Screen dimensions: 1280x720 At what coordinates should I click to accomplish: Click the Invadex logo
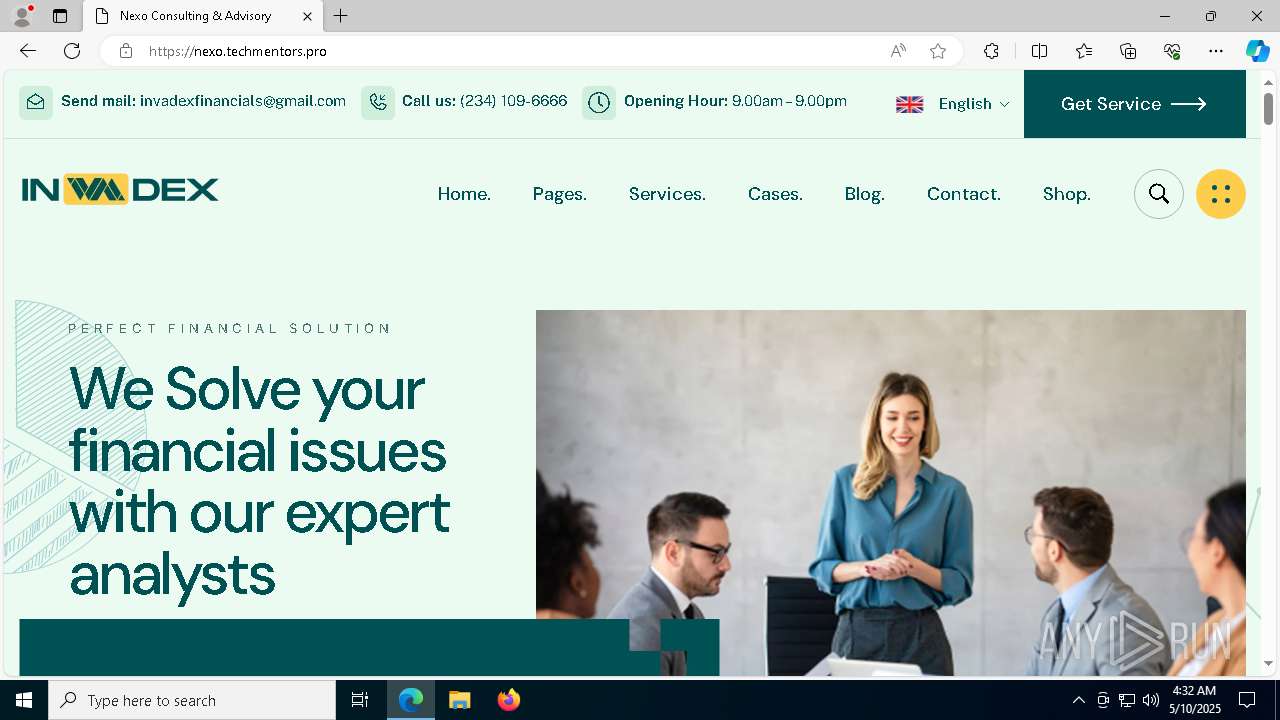point(120,189)
